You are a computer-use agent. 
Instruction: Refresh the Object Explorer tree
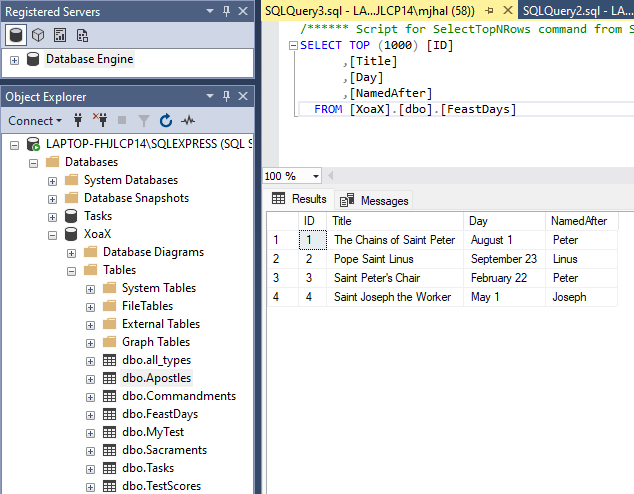click(165, 121)
